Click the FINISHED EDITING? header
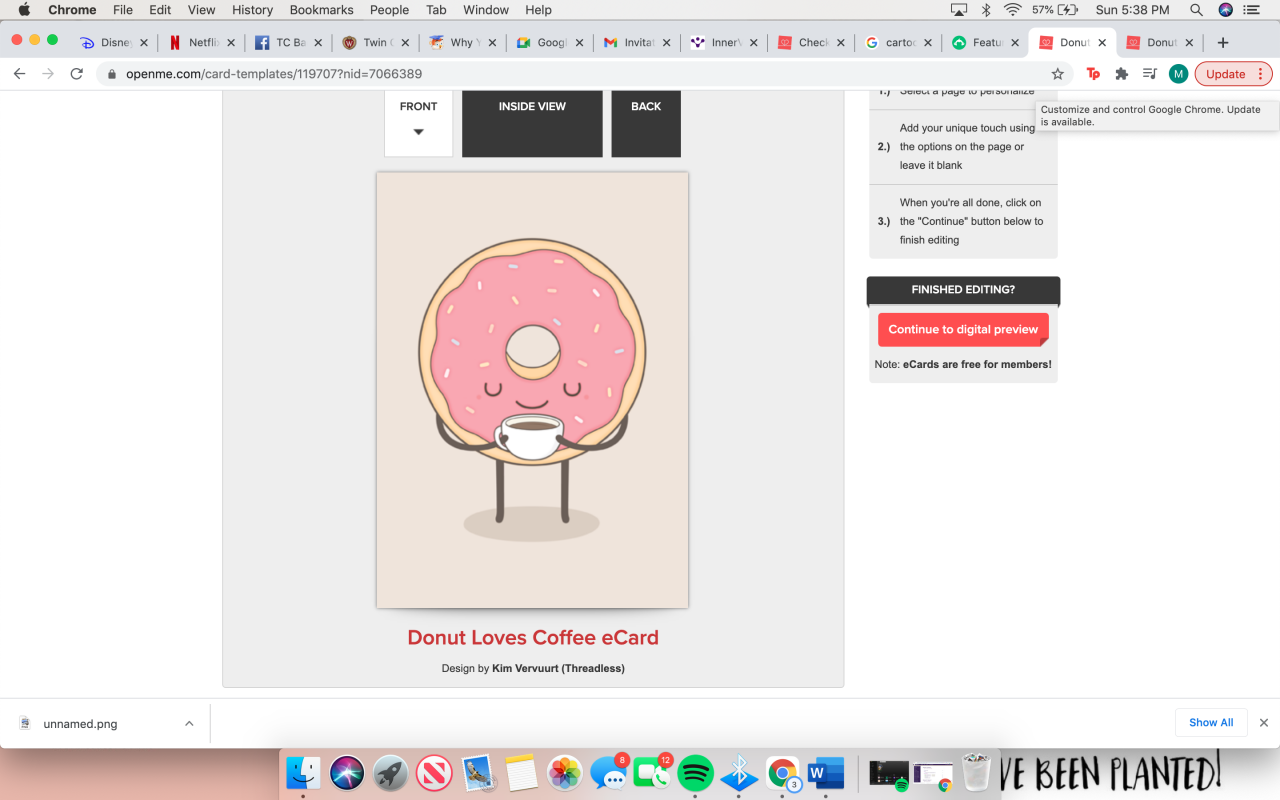The width and height of the screenshot is (1280, 800). tap(963, 290)
